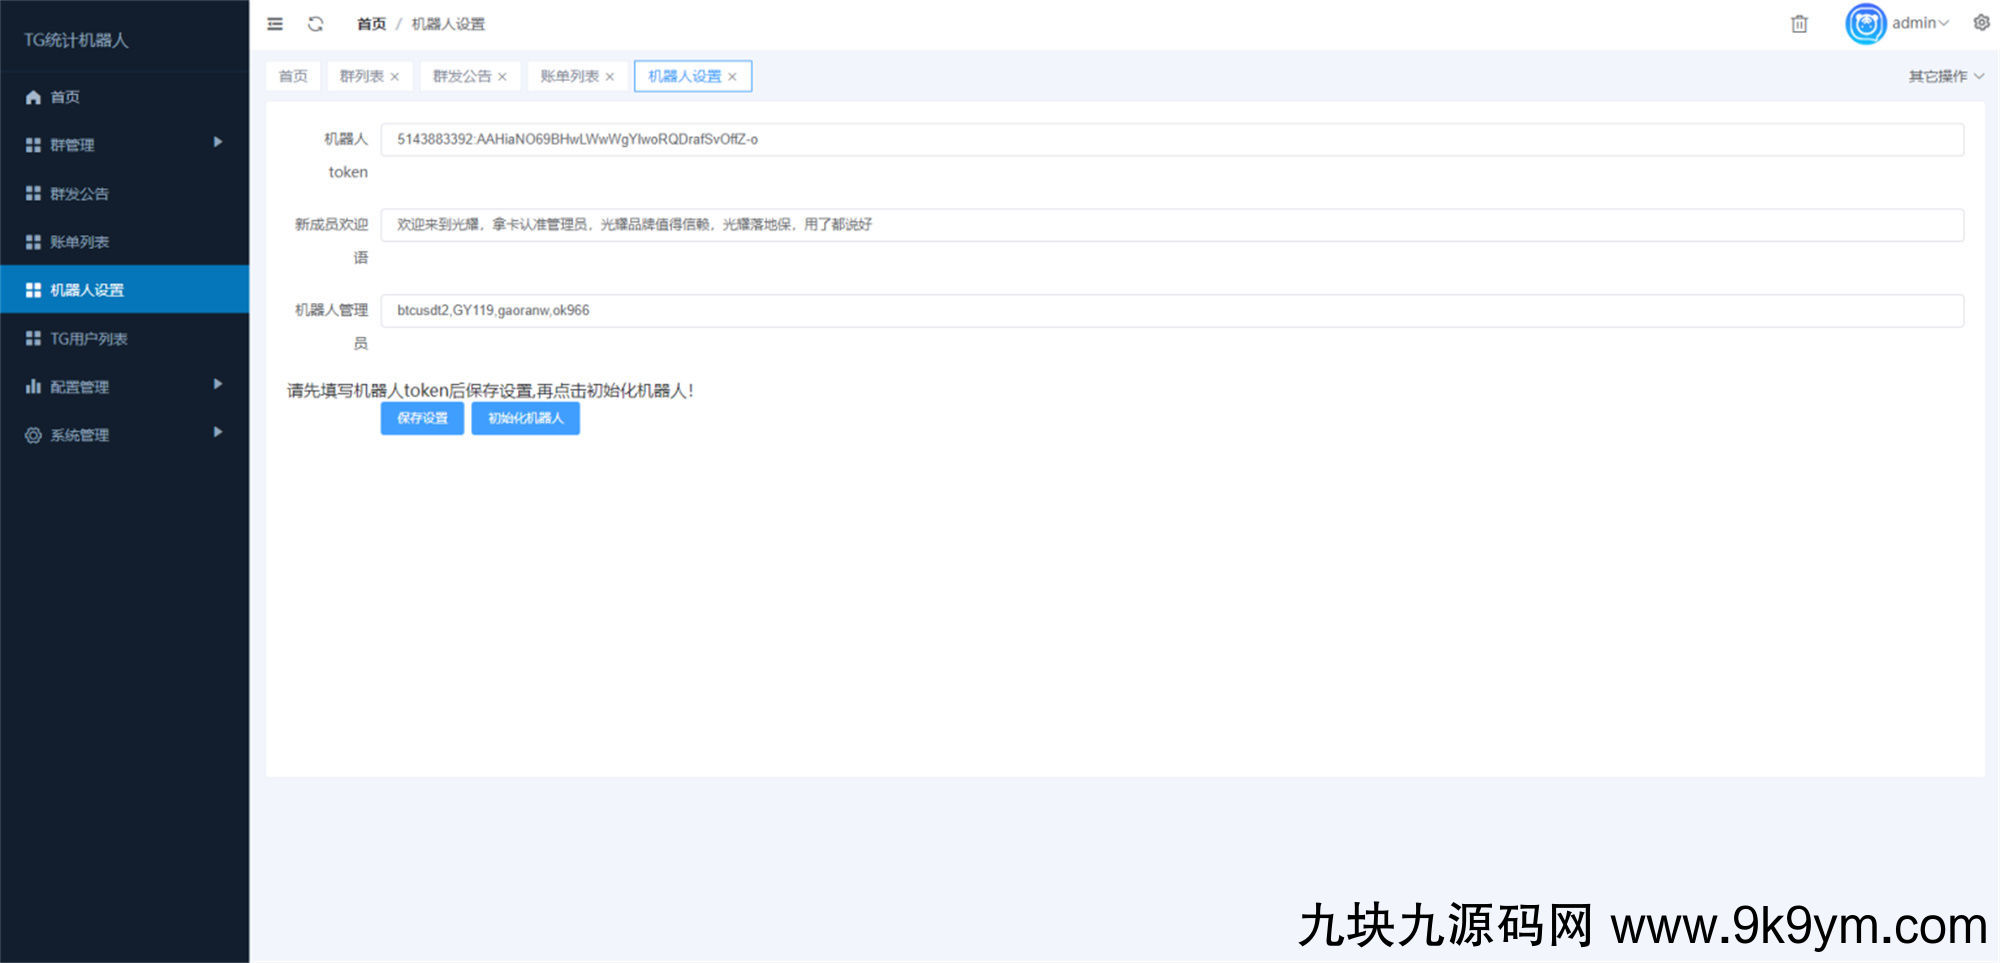This screenshot has width=2000, height=963.
Task: Click the refresh page icon
Action: (x=316, y=24)
